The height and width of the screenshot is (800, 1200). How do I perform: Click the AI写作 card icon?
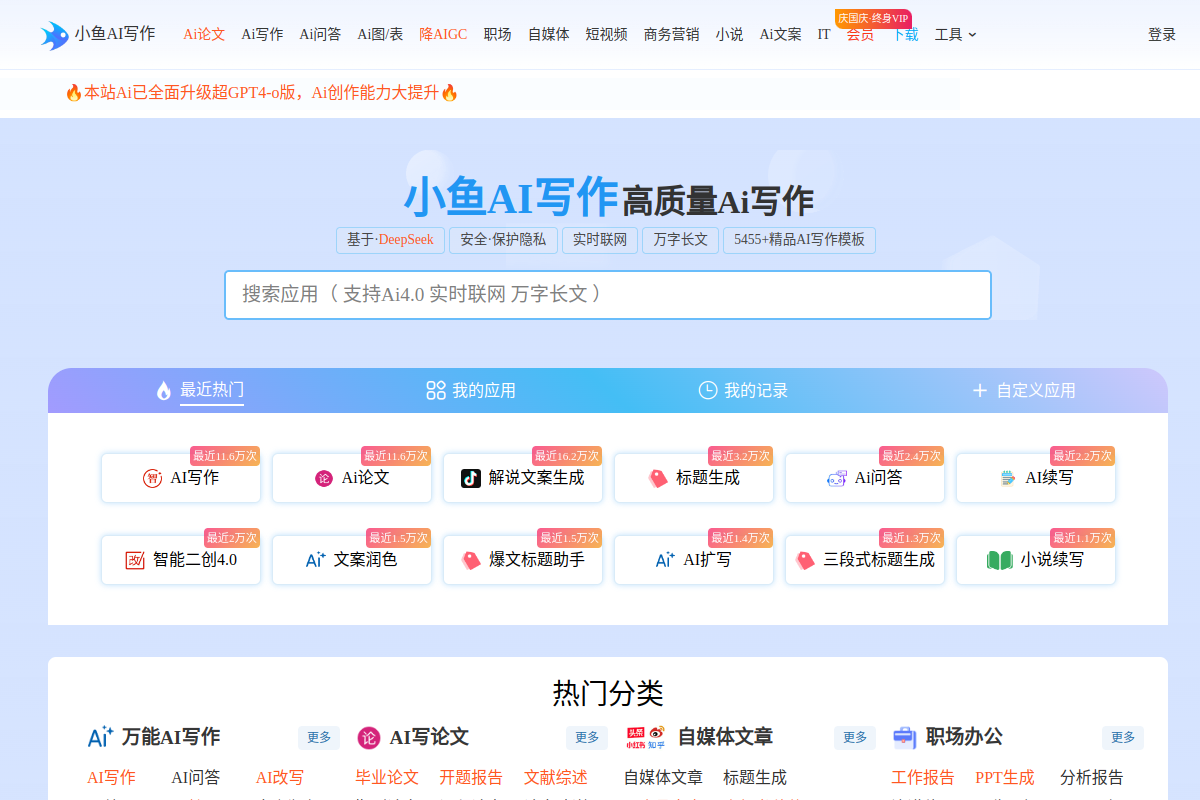pos(153,479)
